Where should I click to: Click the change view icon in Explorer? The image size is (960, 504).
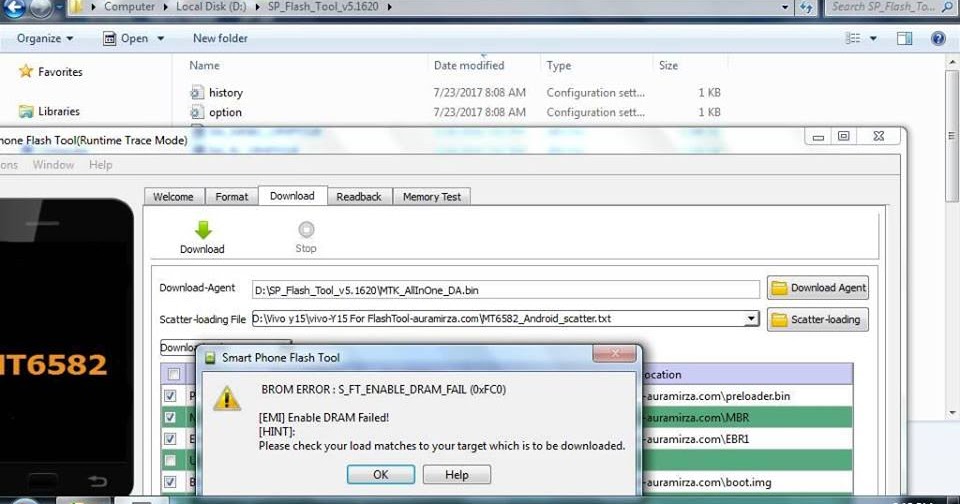point(852,39)
